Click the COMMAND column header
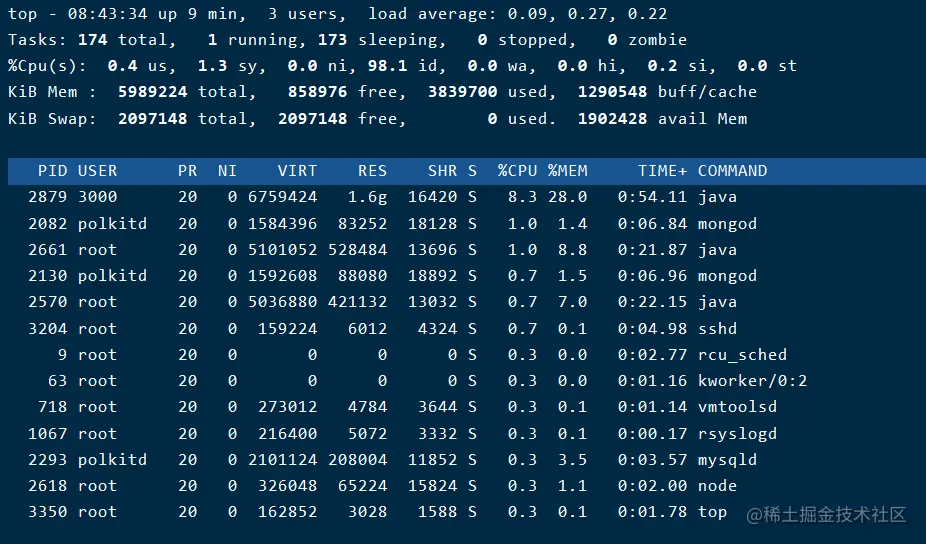This screenshot has height=544, width=926. (732, 171)
